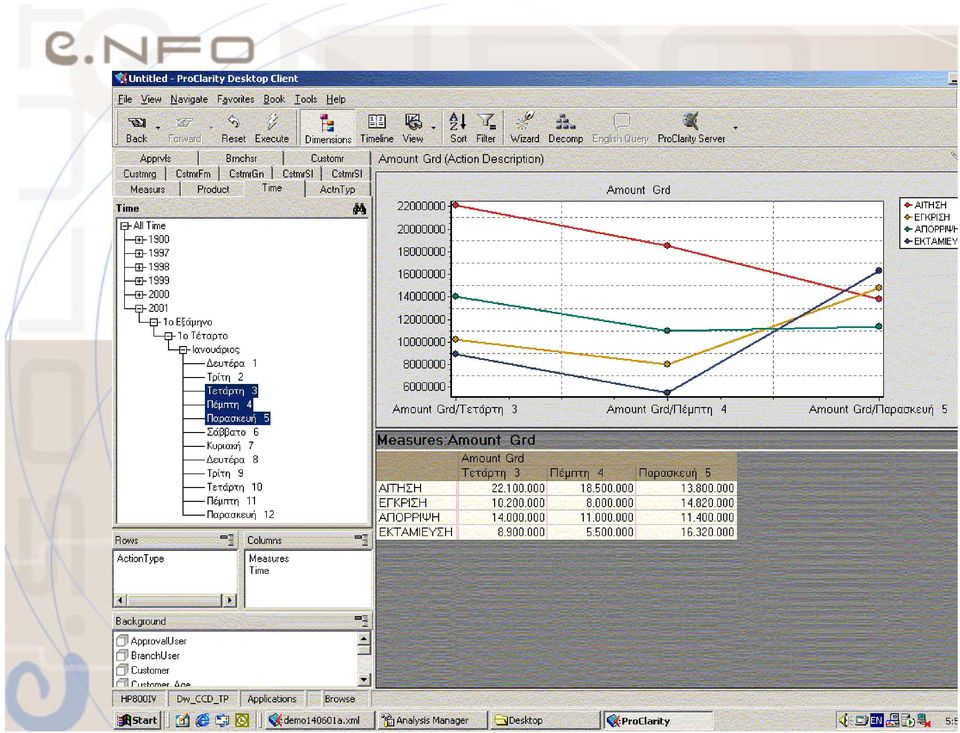Image resolution: width=960 pixels, height=733 pixels.
Task: Select the Τετάρτη 3 tree item
Action: (x=232, y=391)
